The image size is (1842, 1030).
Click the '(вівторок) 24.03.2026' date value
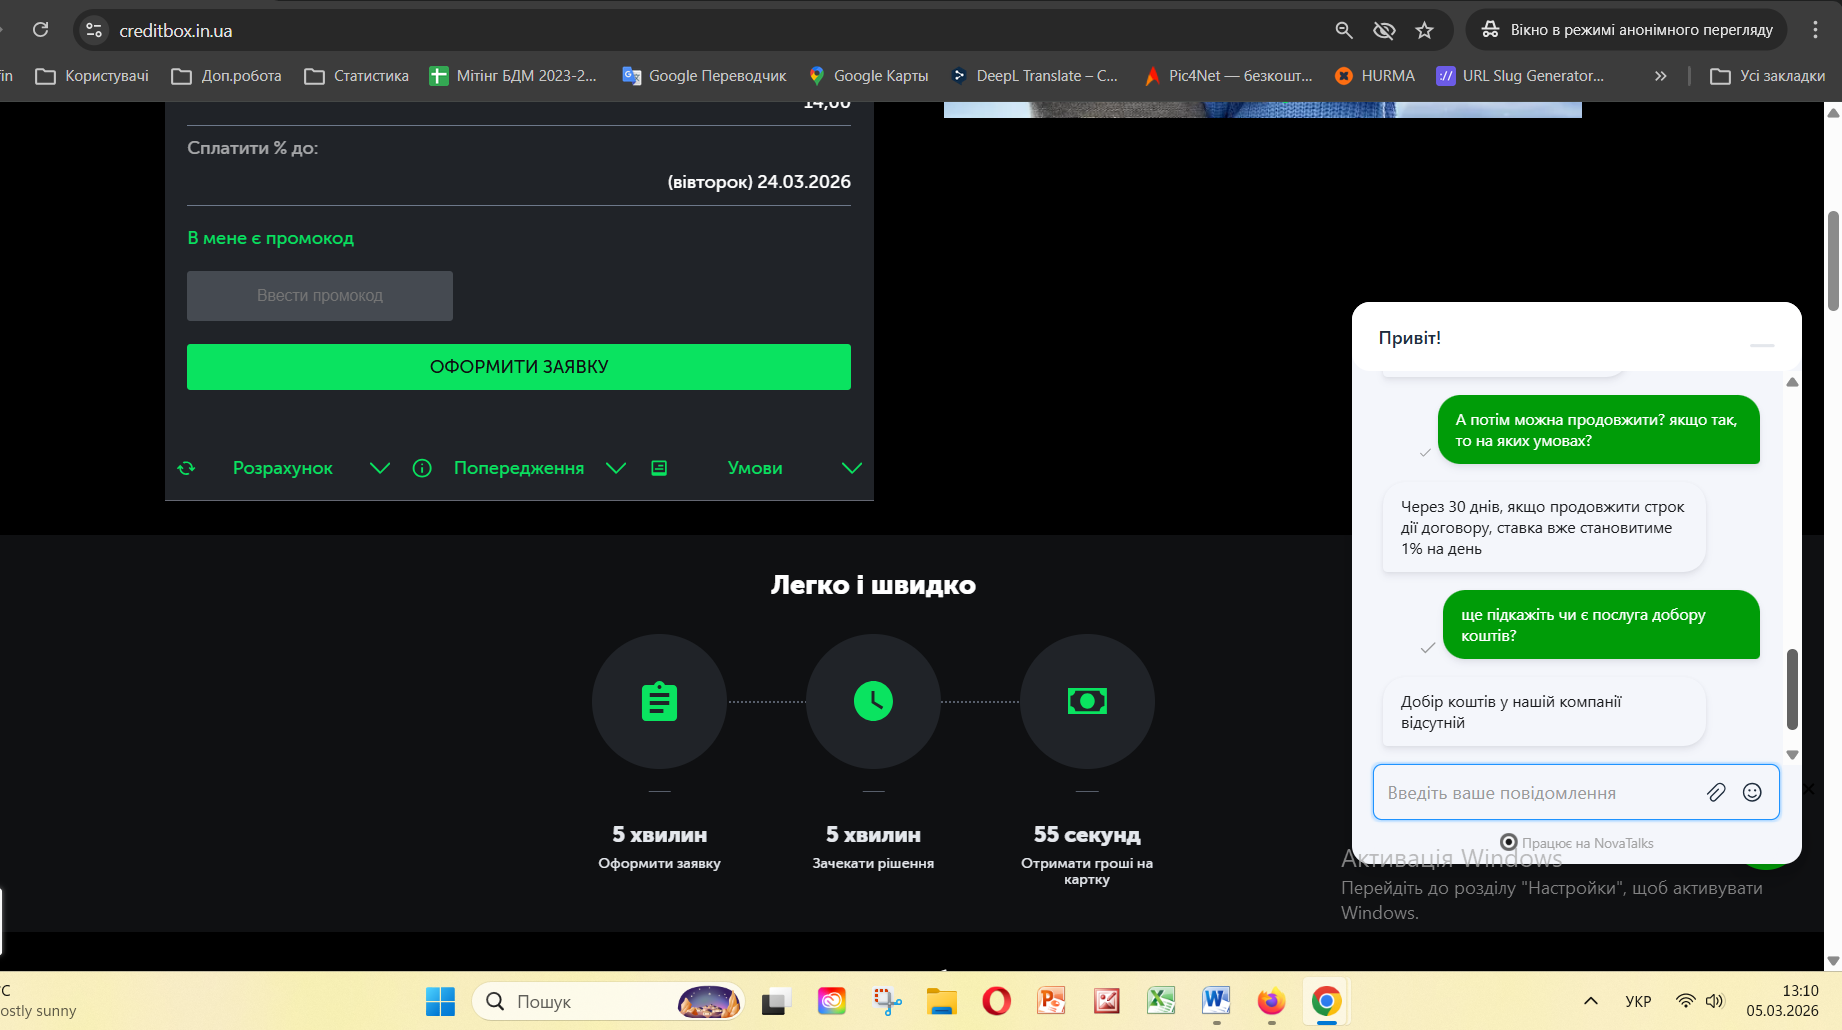759,182
